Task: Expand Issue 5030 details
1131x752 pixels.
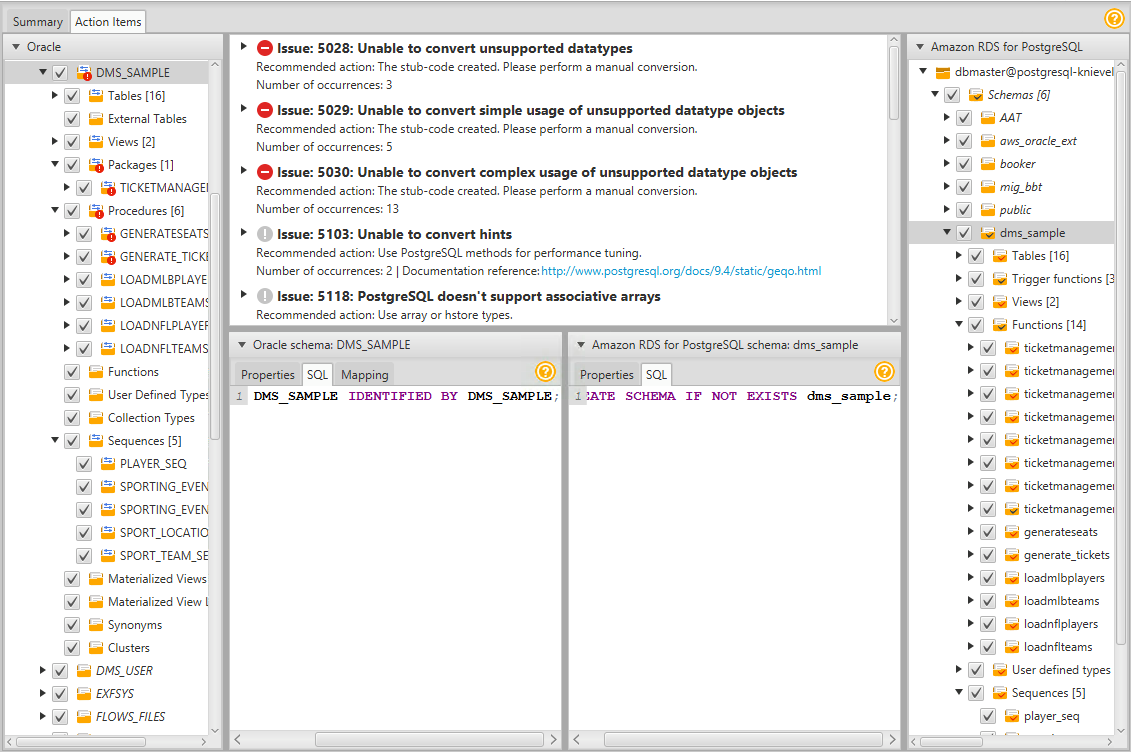Action: click(244, 171)
